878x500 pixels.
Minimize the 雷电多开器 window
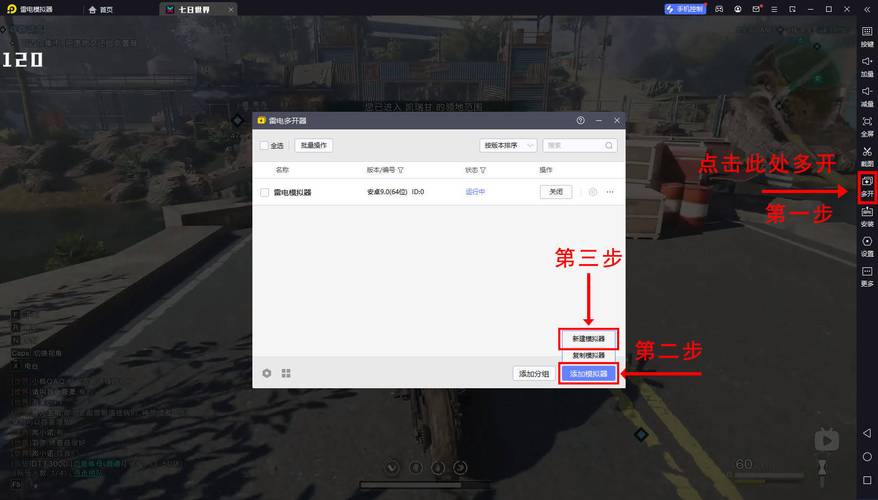click(599, 120)
